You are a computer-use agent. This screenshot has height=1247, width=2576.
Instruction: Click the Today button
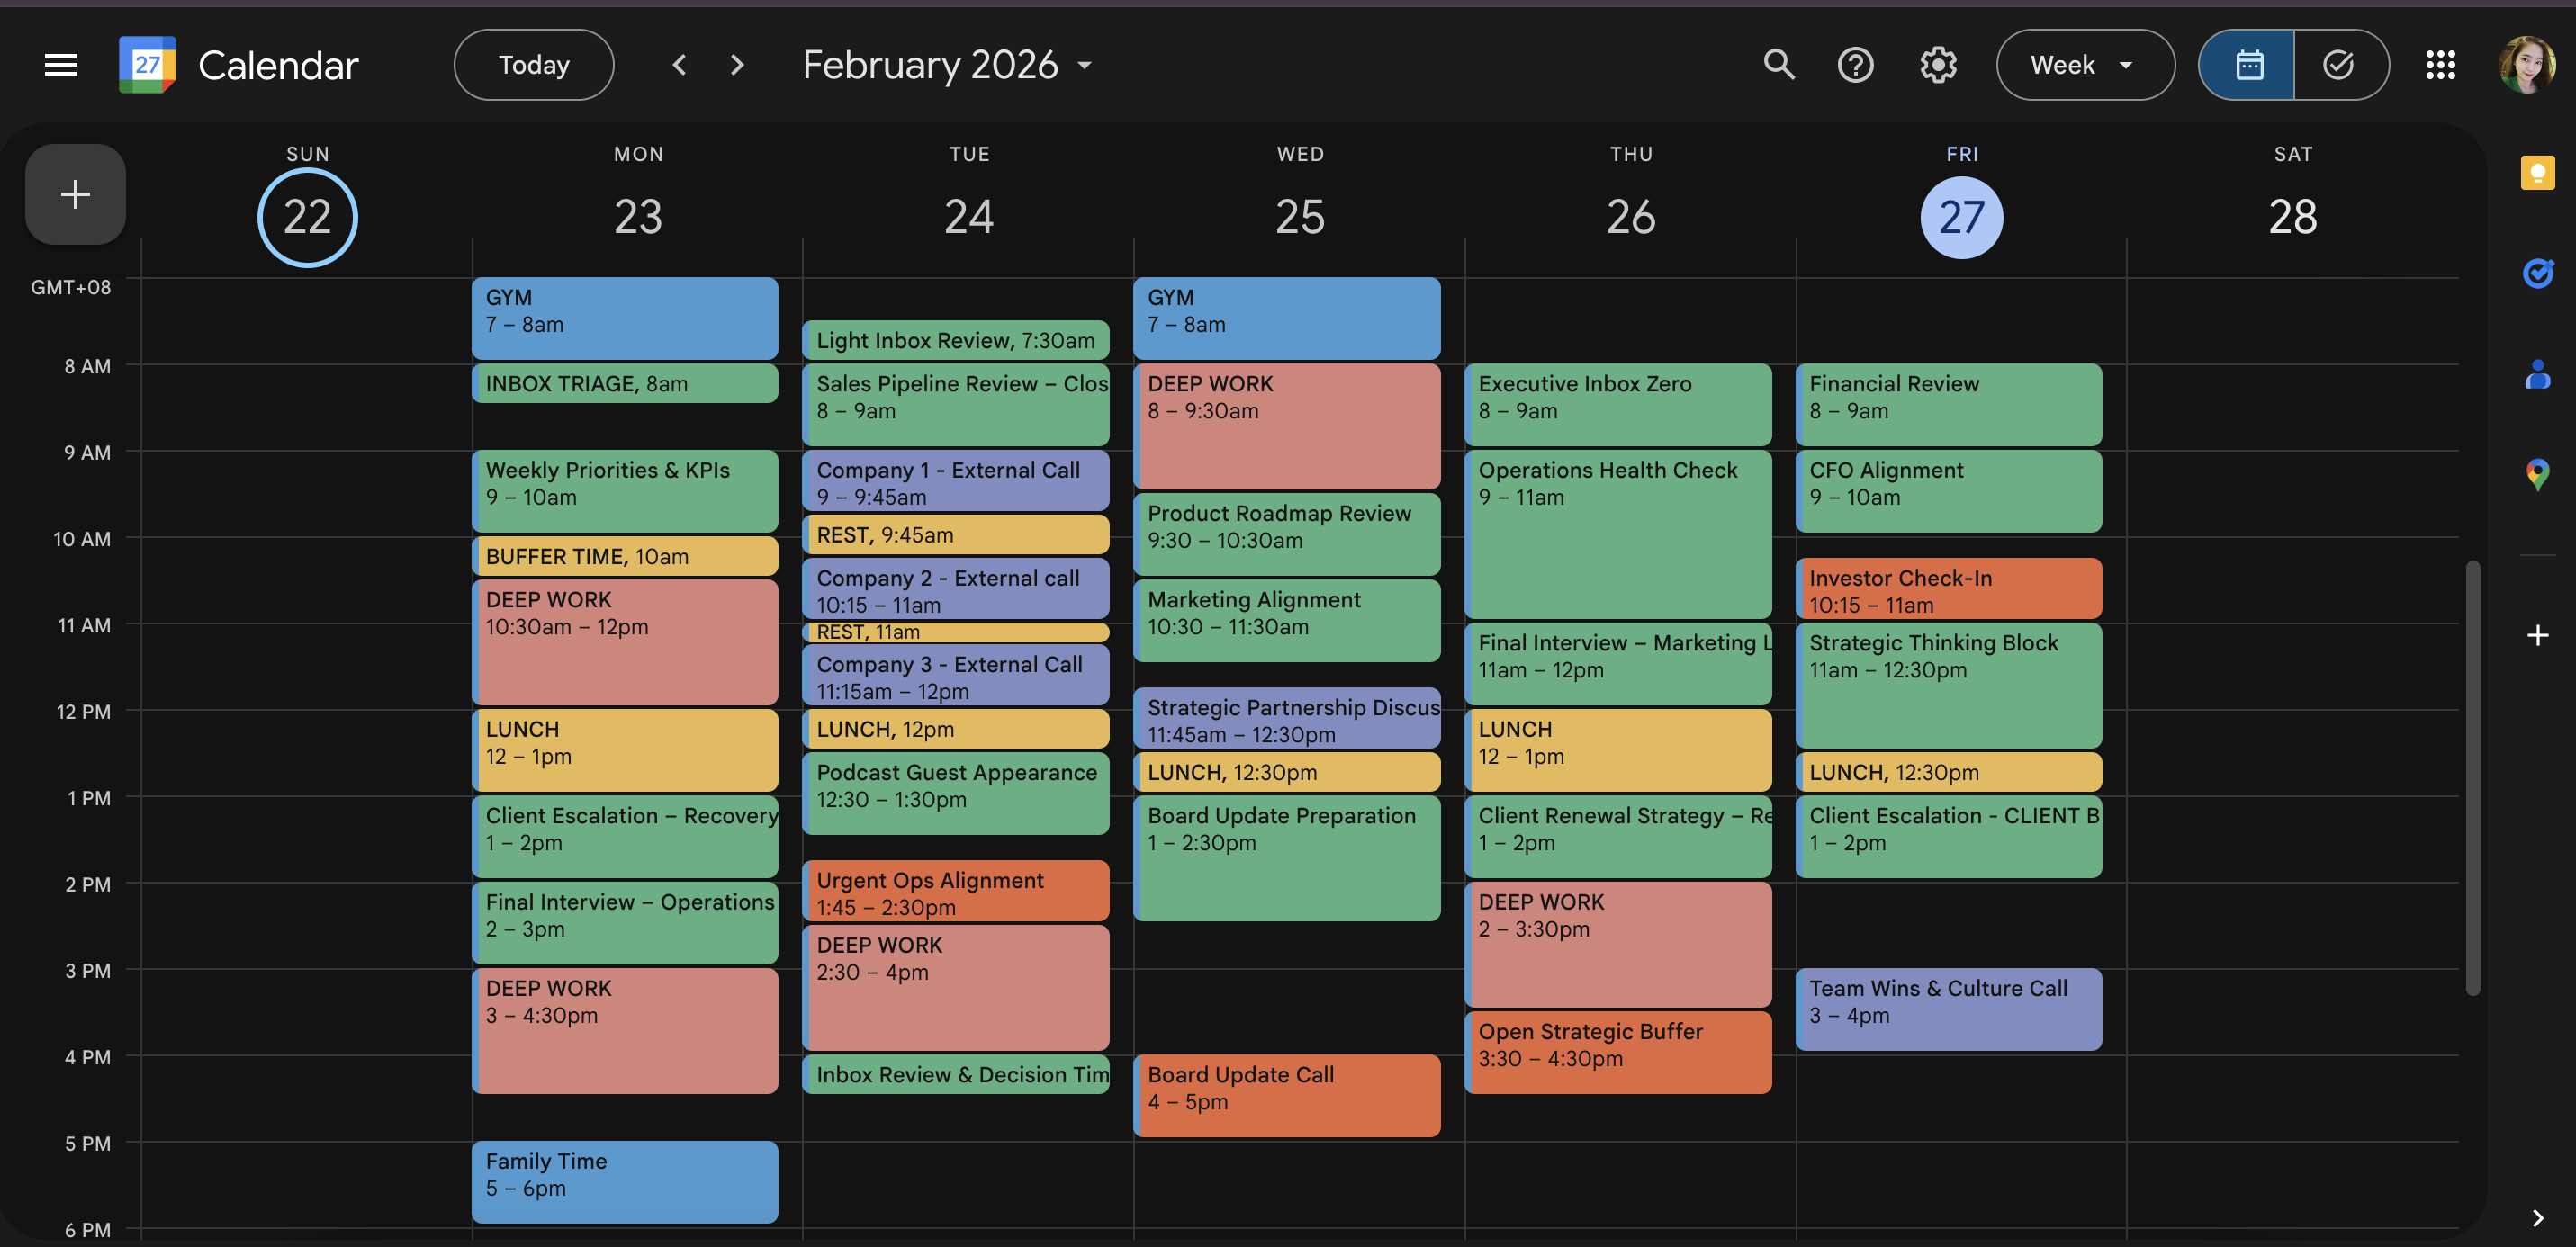tap(533, 65)
